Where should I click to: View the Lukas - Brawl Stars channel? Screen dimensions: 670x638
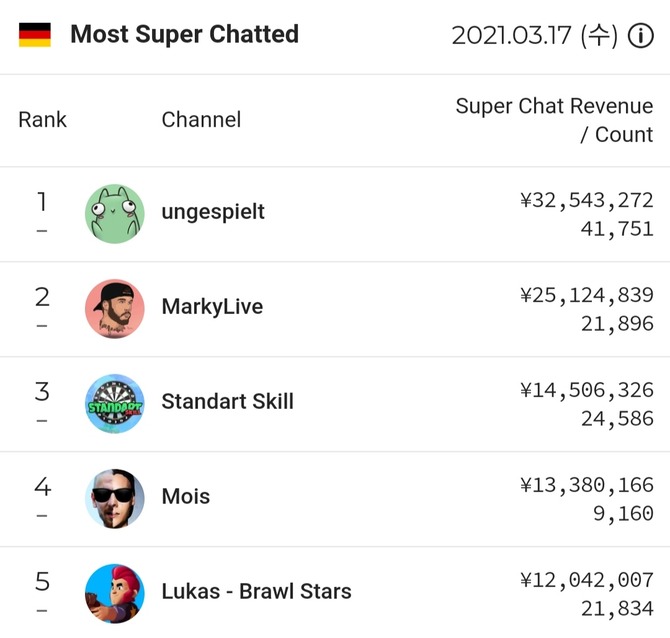click(x=256, y=591)
